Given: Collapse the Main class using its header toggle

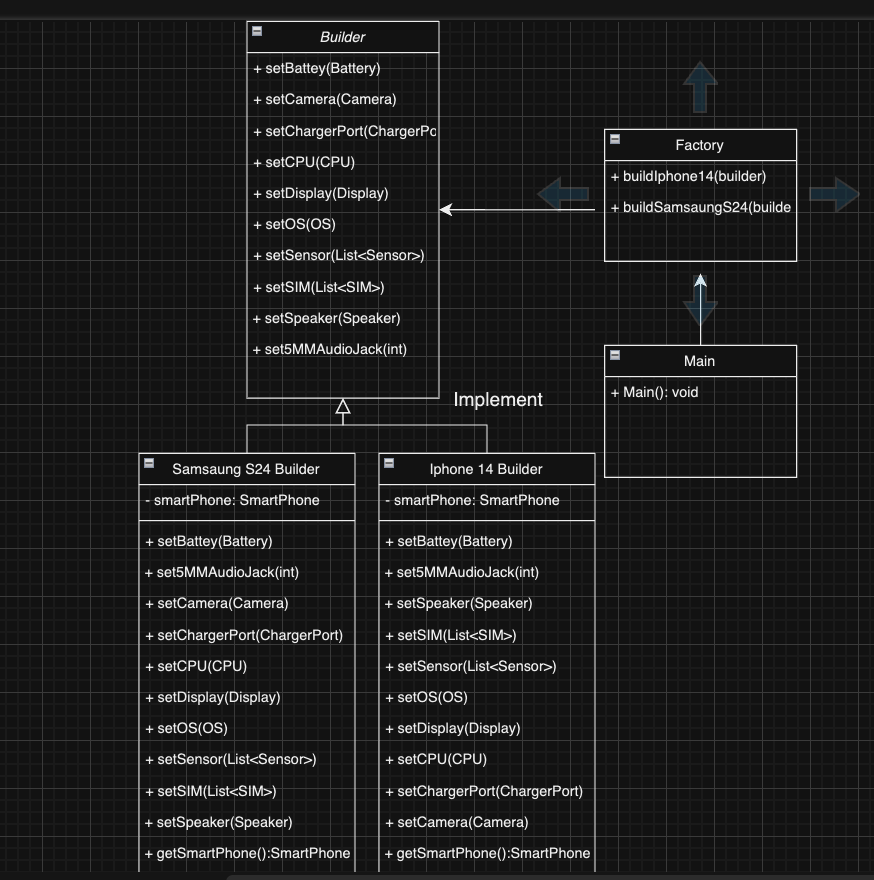Looking at the screenshot, I should coord(616,354).
